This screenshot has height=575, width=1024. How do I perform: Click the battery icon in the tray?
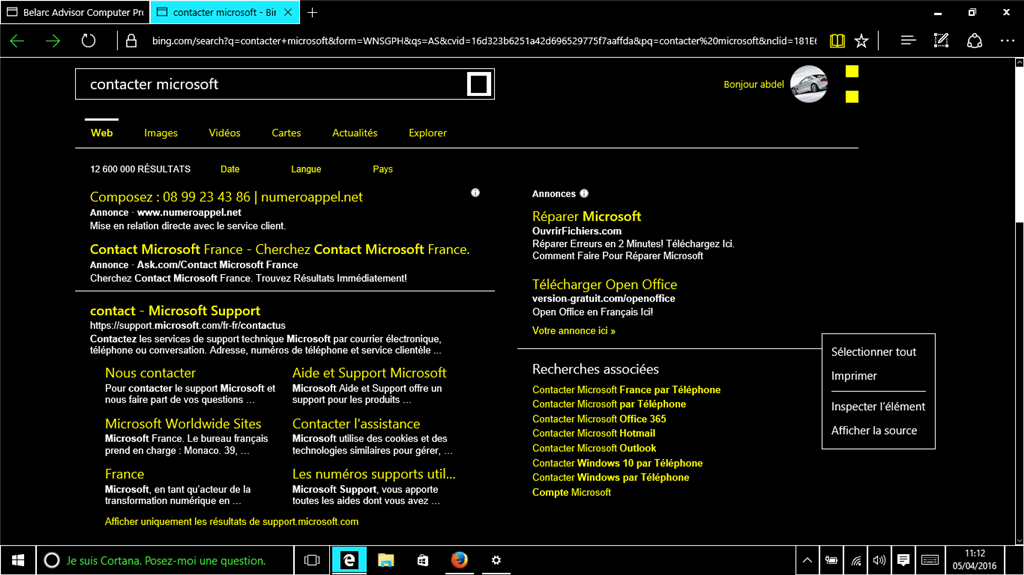pyautogui.click(x=831, y=560)
